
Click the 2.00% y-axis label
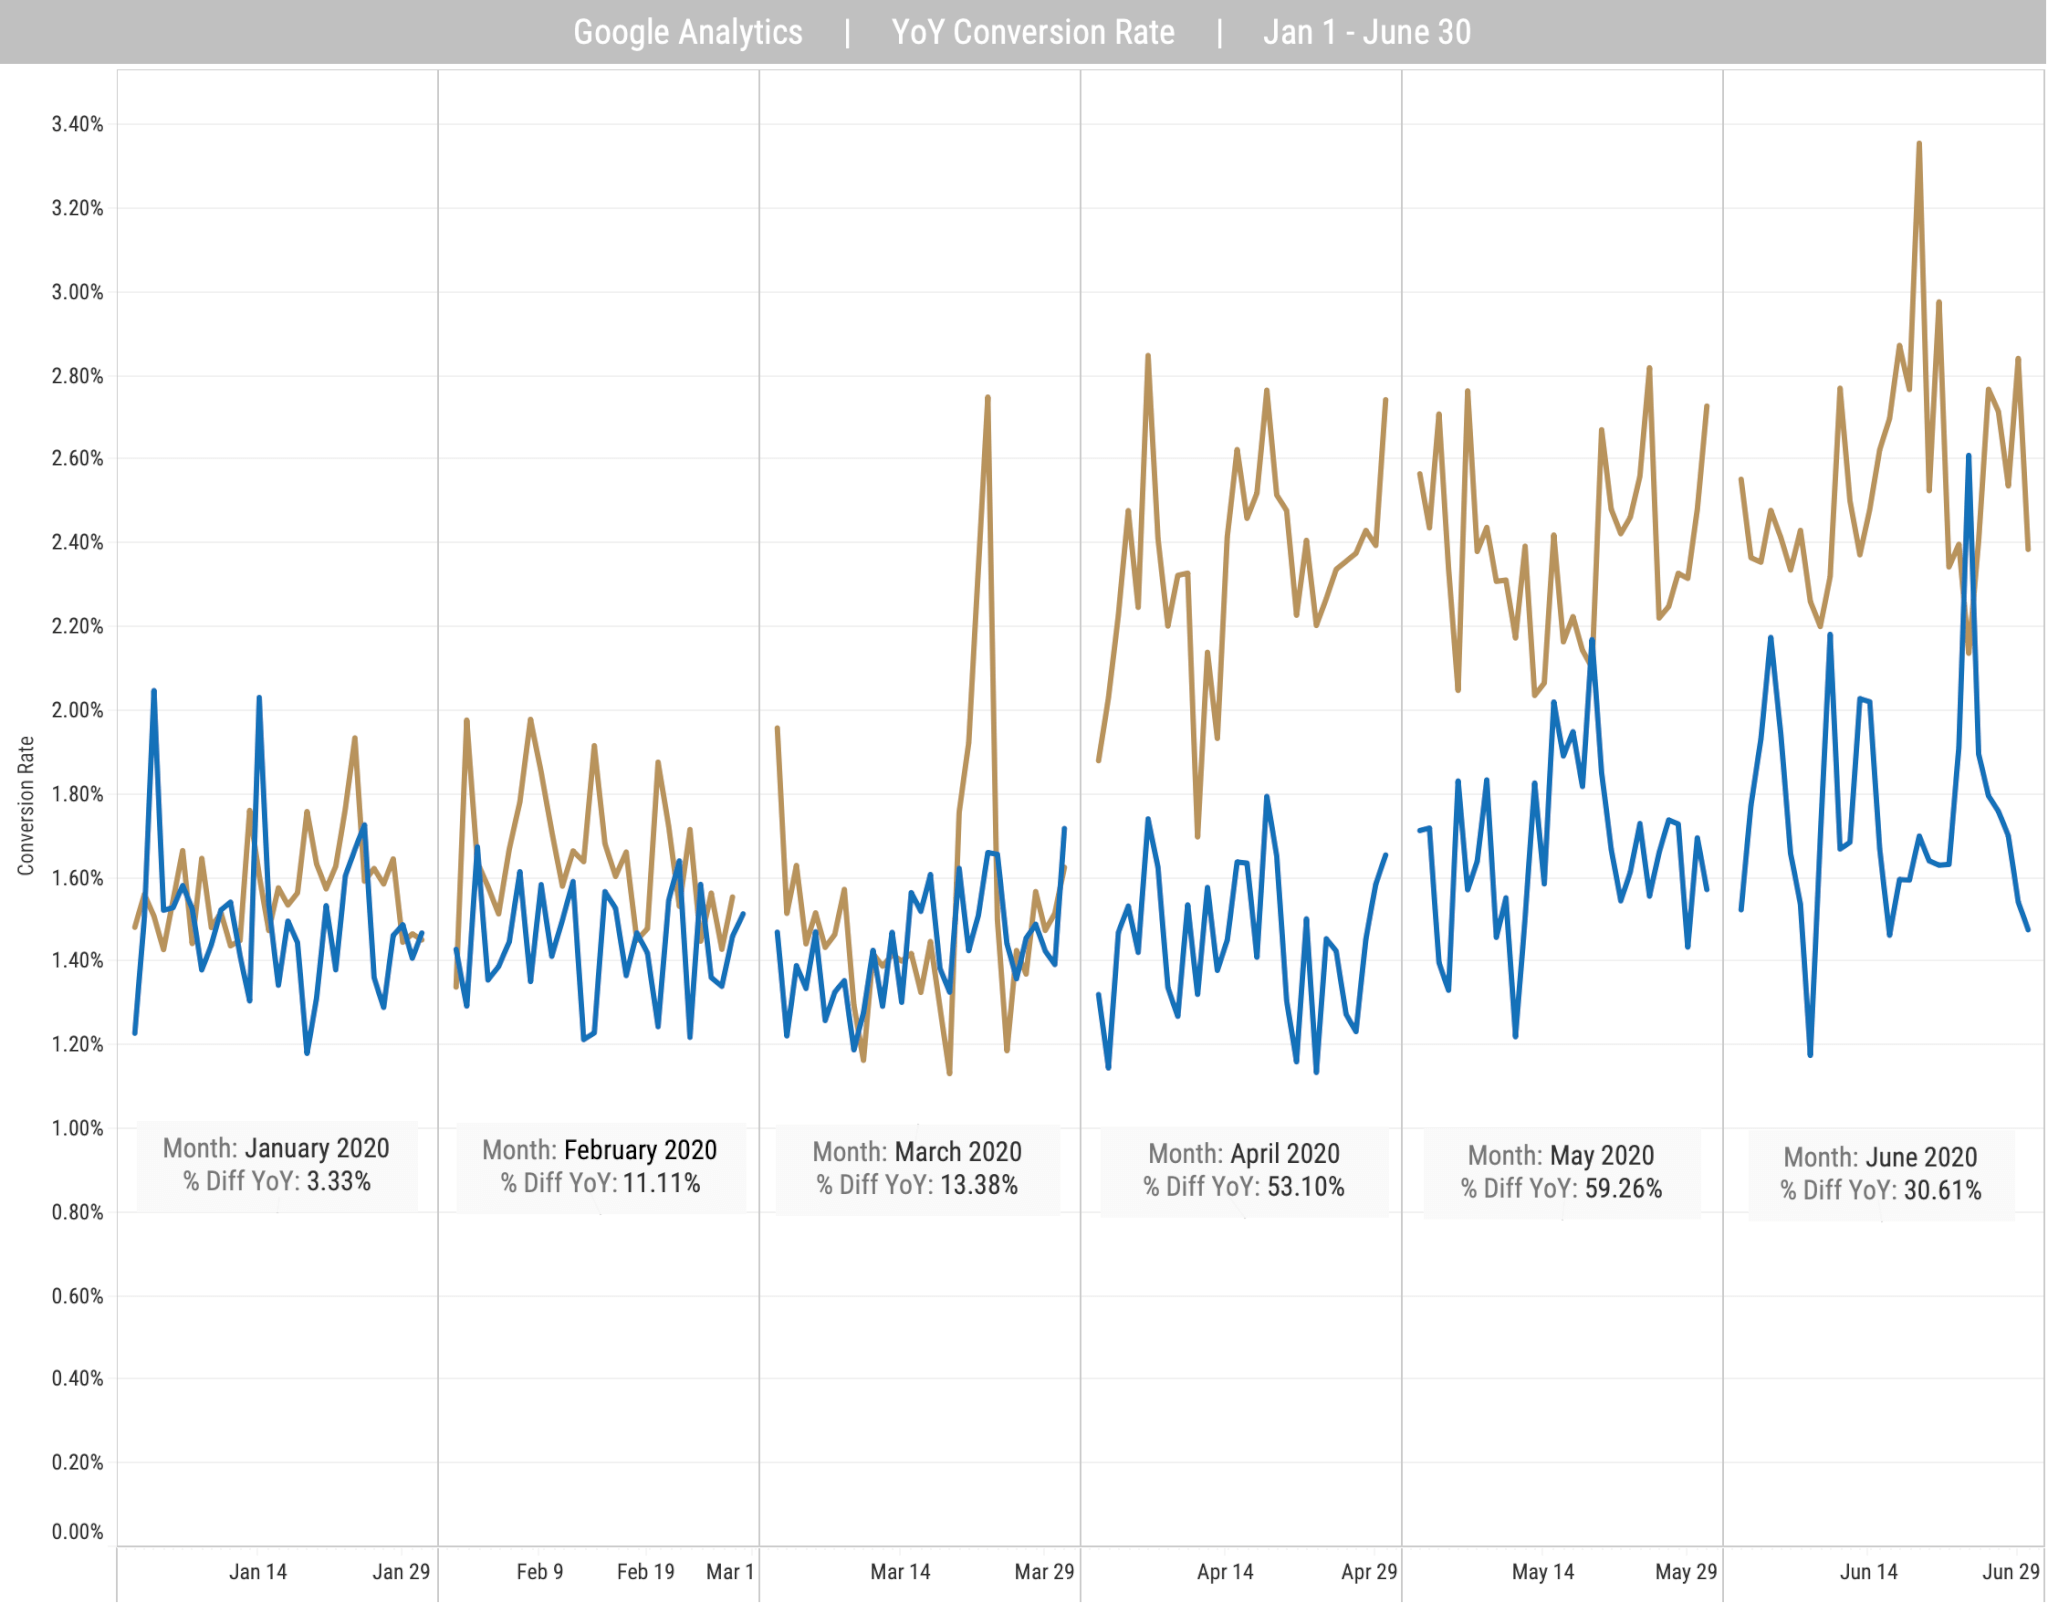click(x=77, y=710)
